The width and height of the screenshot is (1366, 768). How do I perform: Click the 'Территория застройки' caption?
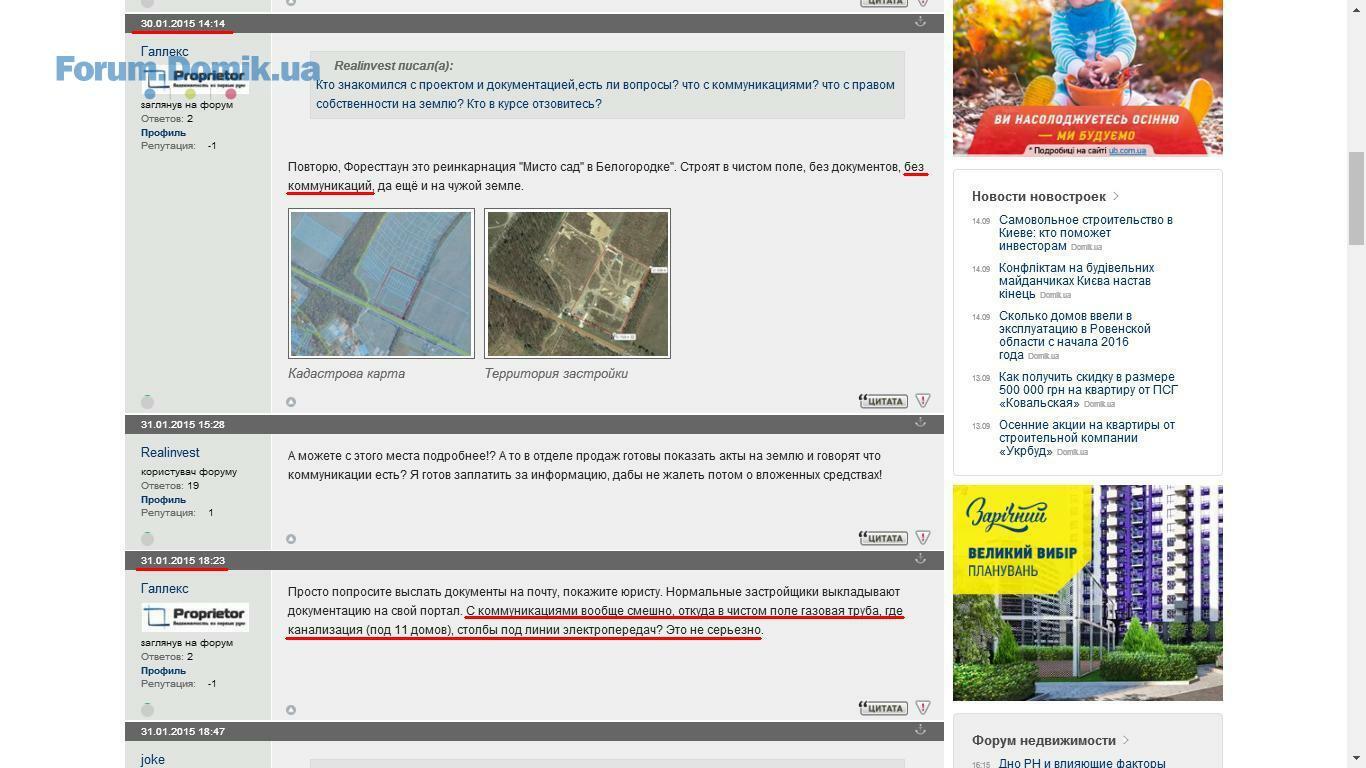coord(556,373)
